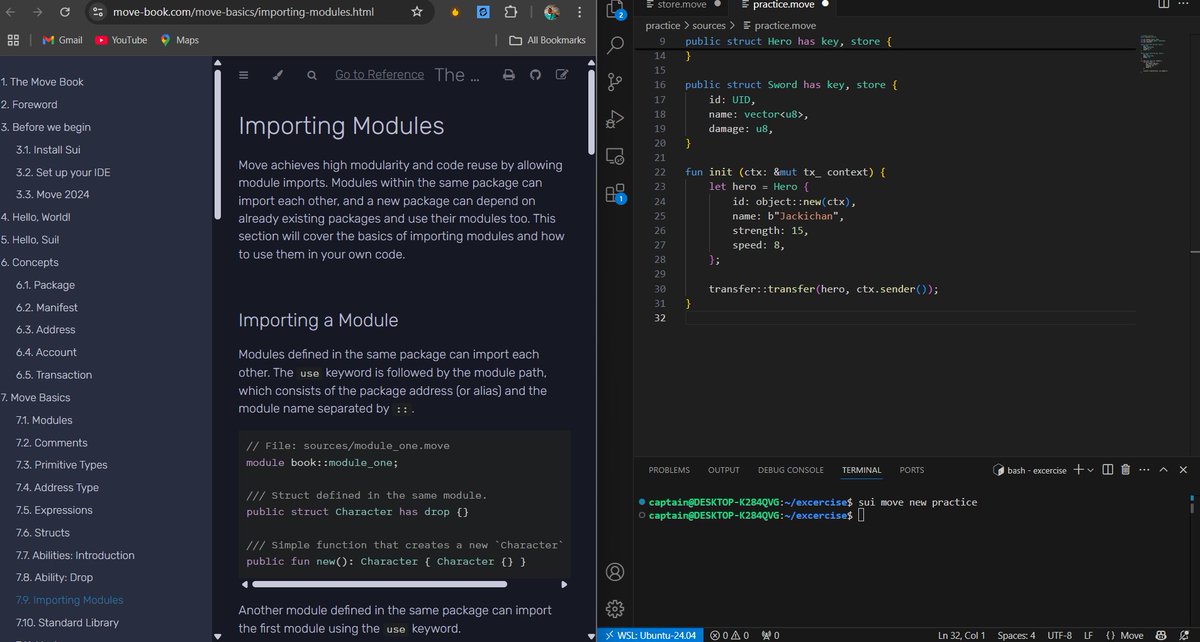Click the flame extension icon in Chrome
This screenshot has width=1200, height=642.
point(456,13)
